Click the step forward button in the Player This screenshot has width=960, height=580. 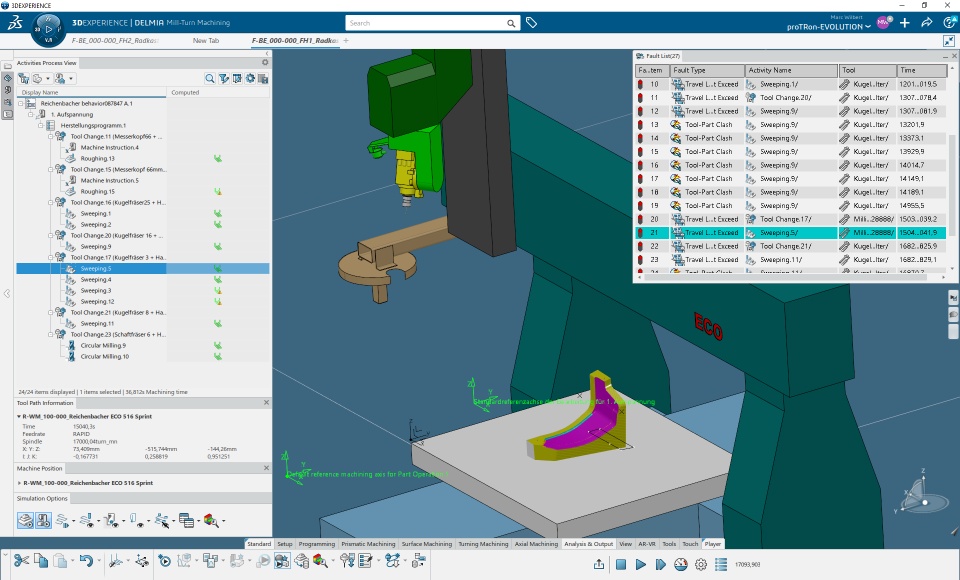coord(661,564)
